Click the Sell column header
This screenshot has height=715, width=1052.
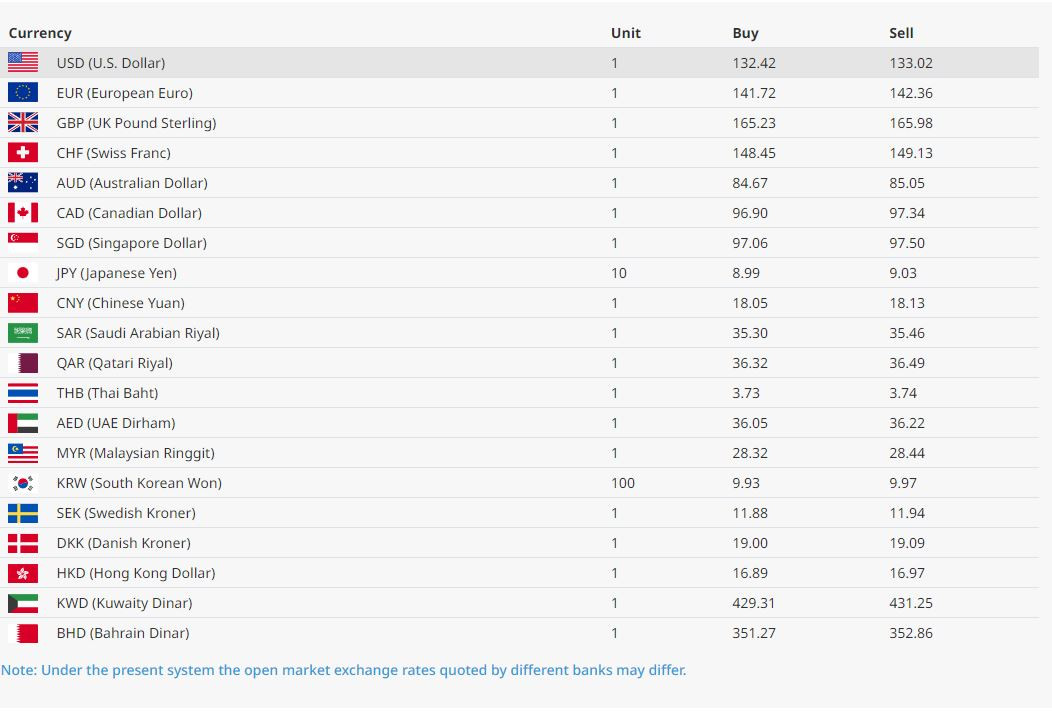pos(901,33)
